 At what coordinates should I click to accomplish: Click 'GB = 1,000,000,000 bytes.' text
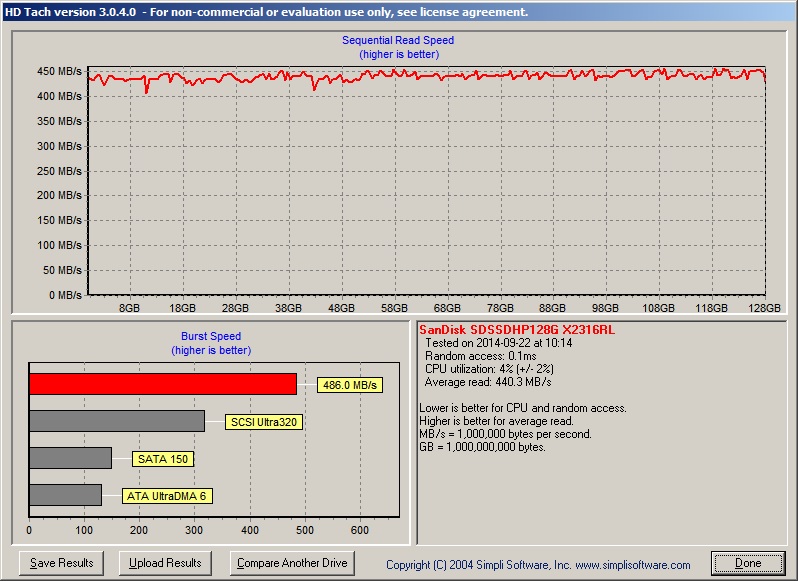(482, 447)
